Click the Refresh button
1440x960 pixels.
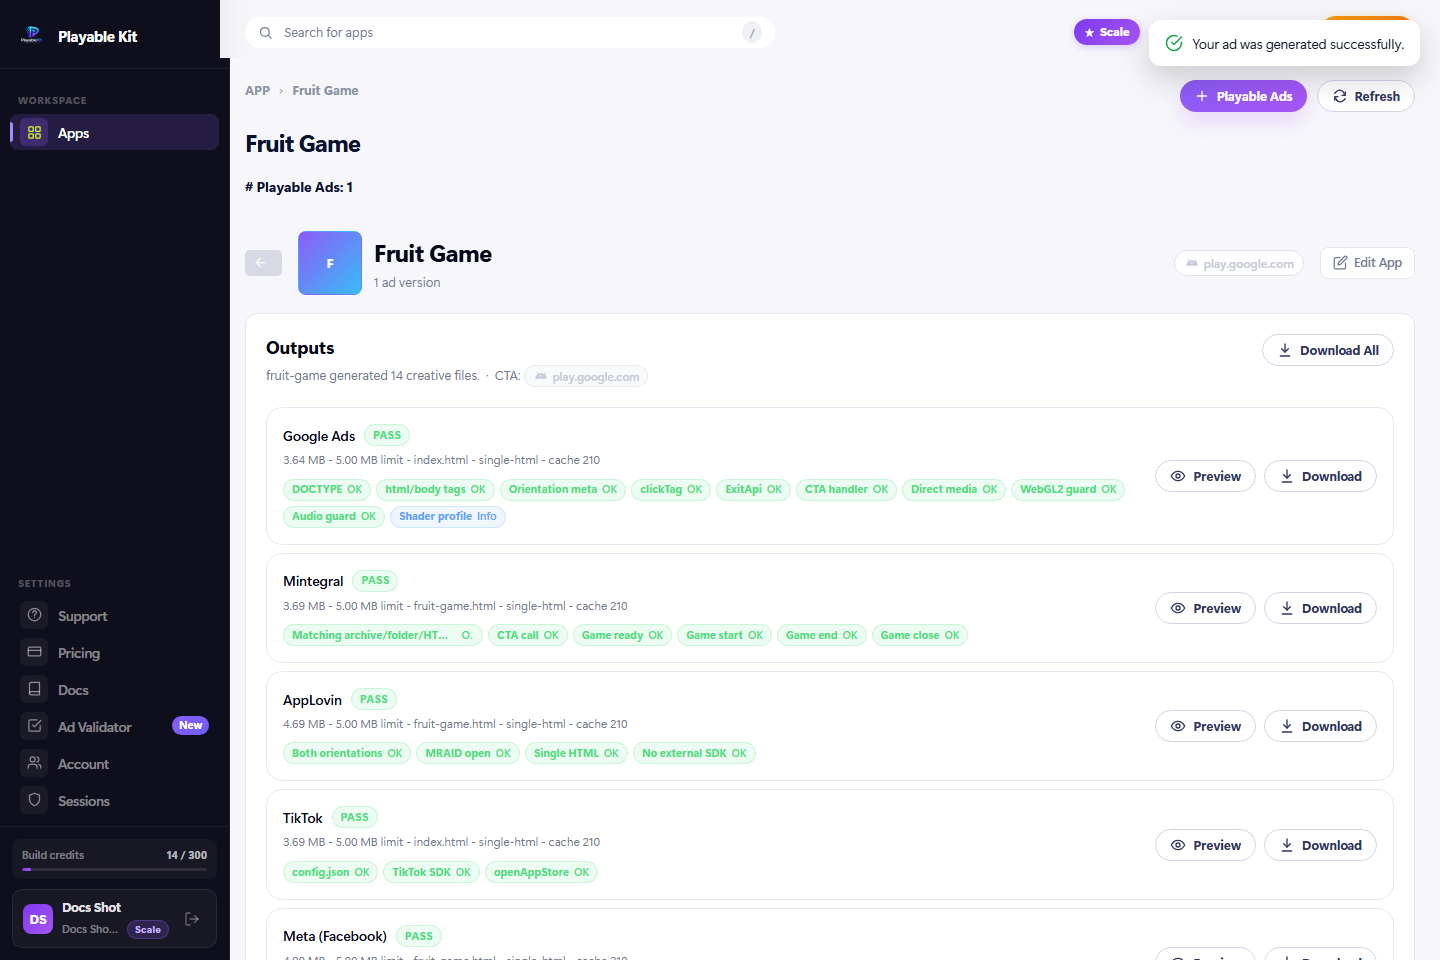(x=1366, y=96)
